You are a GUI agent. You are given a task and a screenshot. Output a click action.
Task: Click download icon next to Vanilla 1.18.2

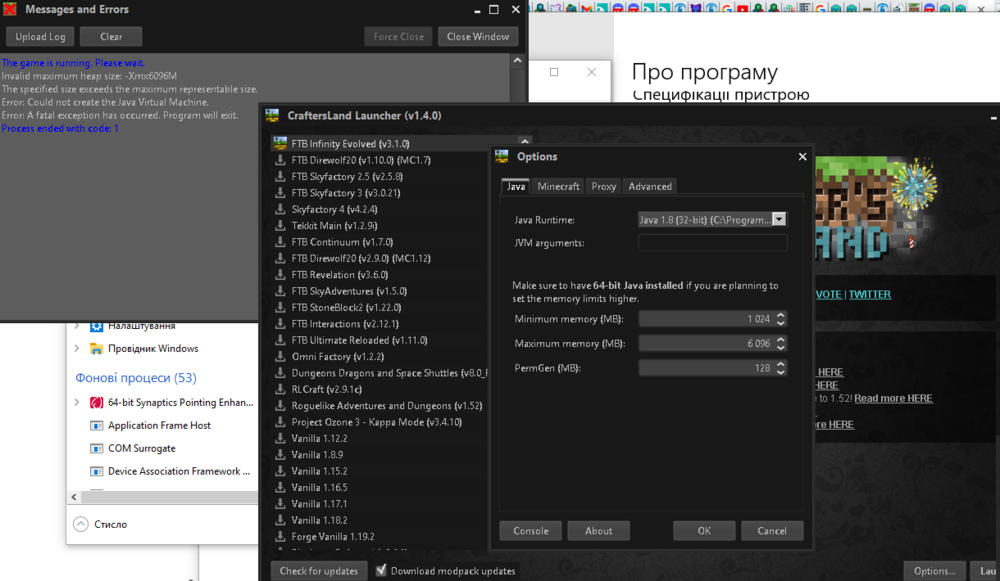pos(280,520)
